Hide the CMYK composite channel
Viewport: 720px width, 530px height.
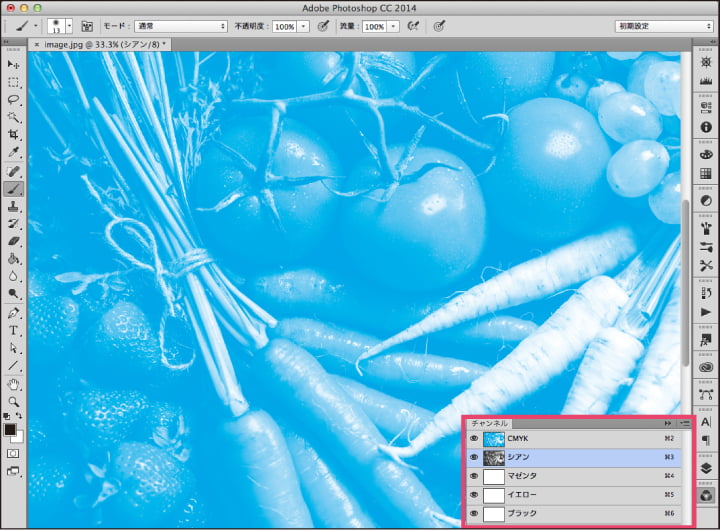pyautogui.click(x=473, y=439)
